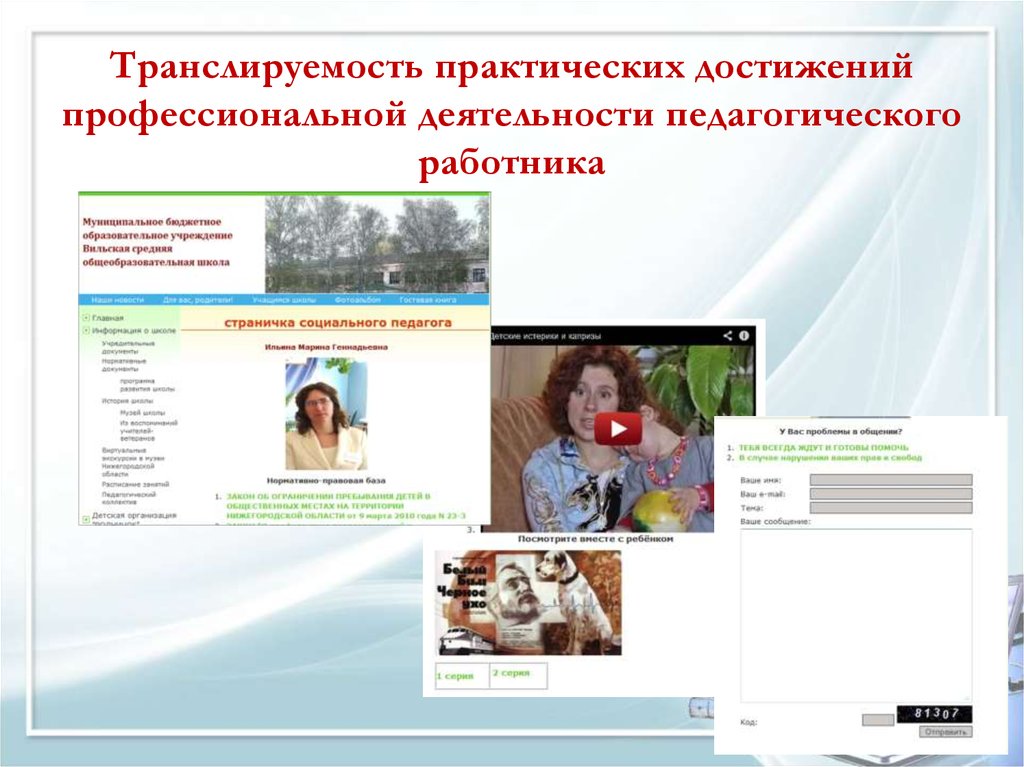Open the 'Гостевая книга' navigation item
The image size is (1024, 767).
(x=428, y=299)
